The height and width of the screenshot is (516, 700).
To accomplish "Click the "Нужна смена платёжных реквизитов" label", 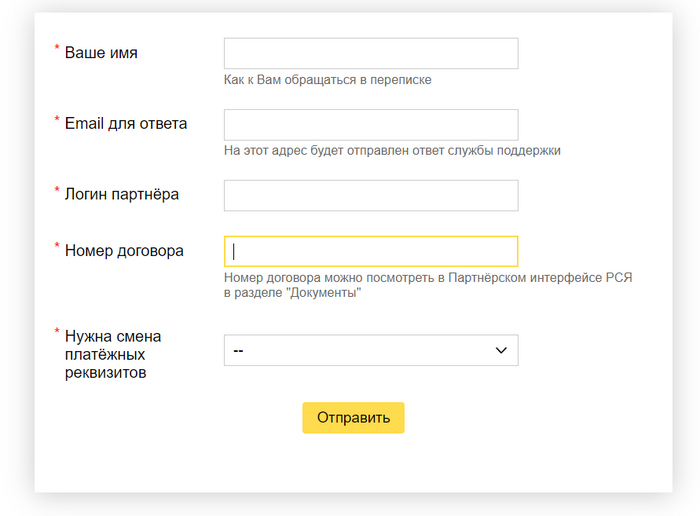I will click(113, 354).
